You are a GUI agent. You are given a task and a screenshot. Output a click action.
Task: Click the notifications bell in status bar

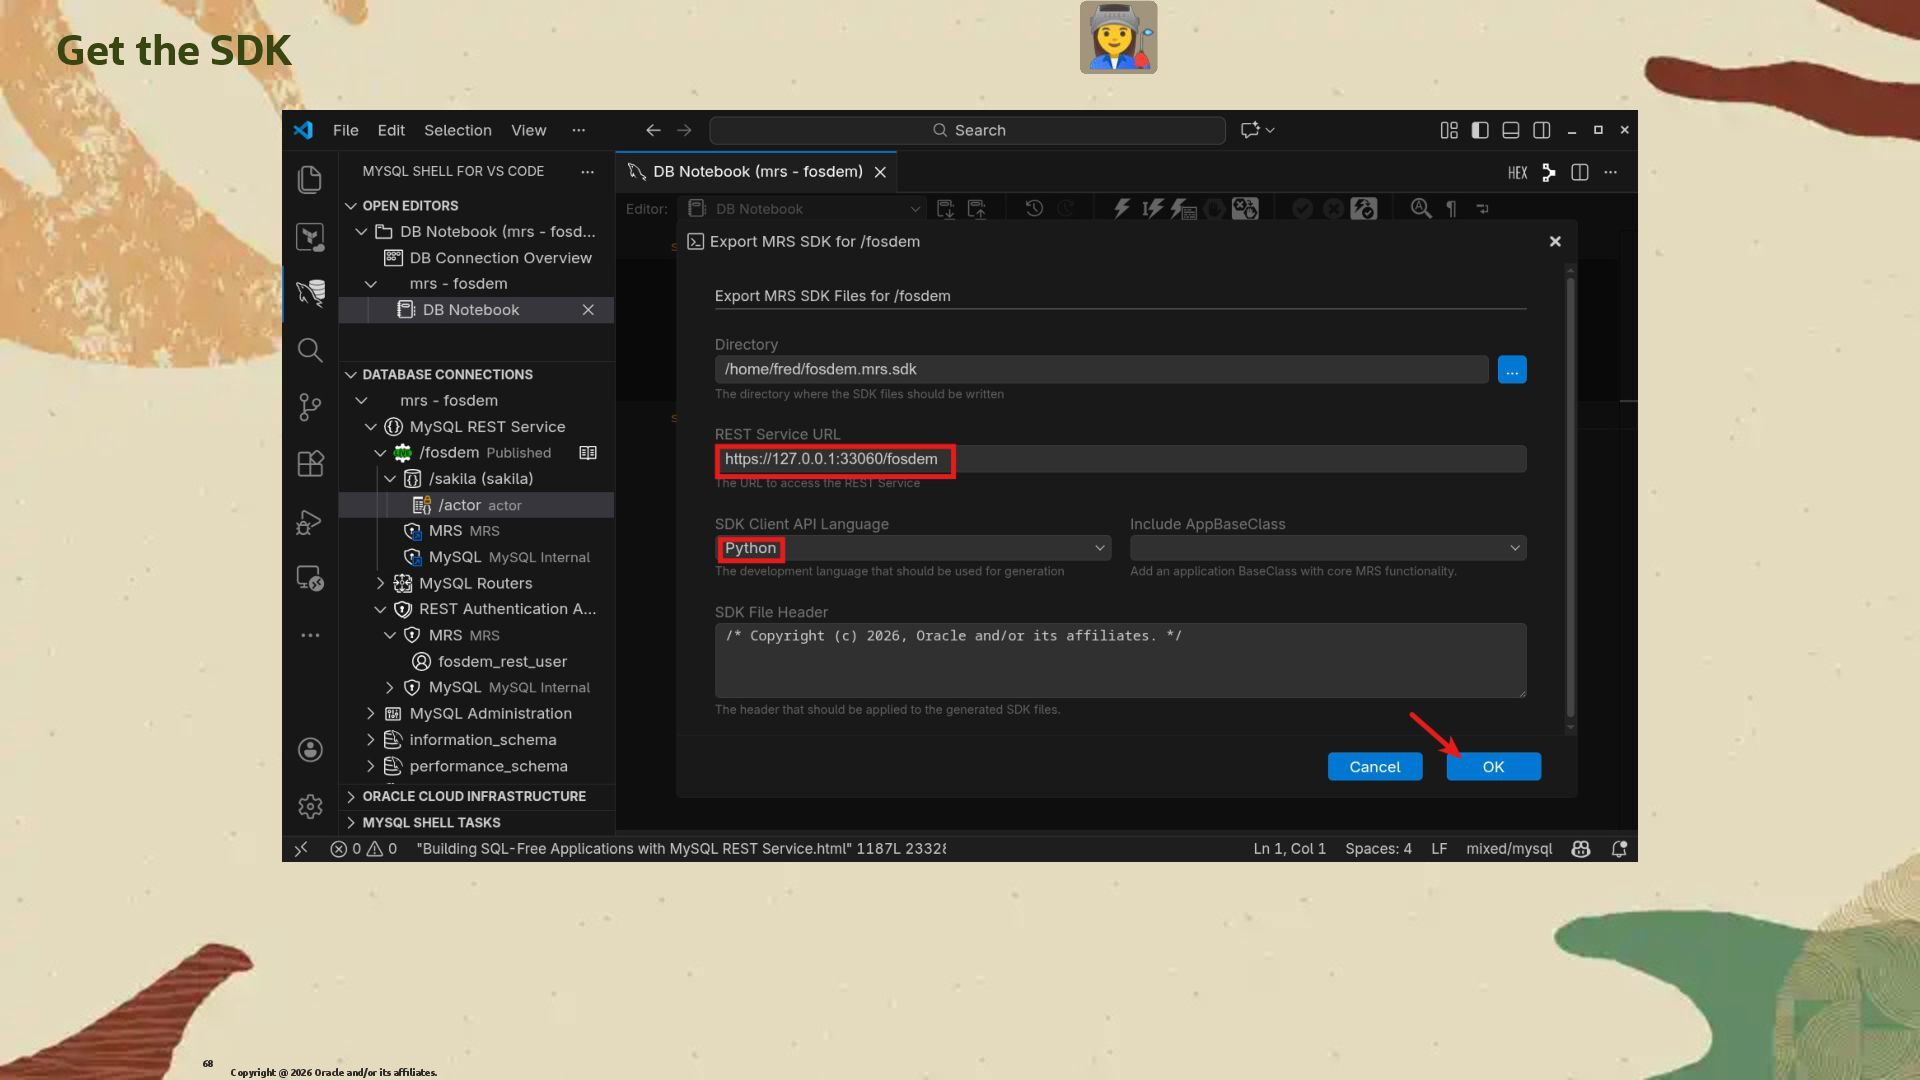tap(1619, 849)
